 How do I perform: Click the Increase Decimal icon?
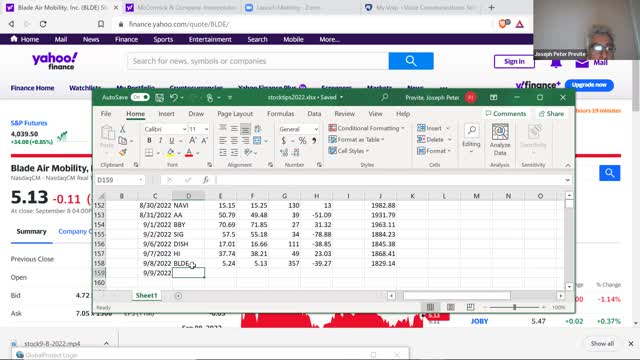(284, 153)
